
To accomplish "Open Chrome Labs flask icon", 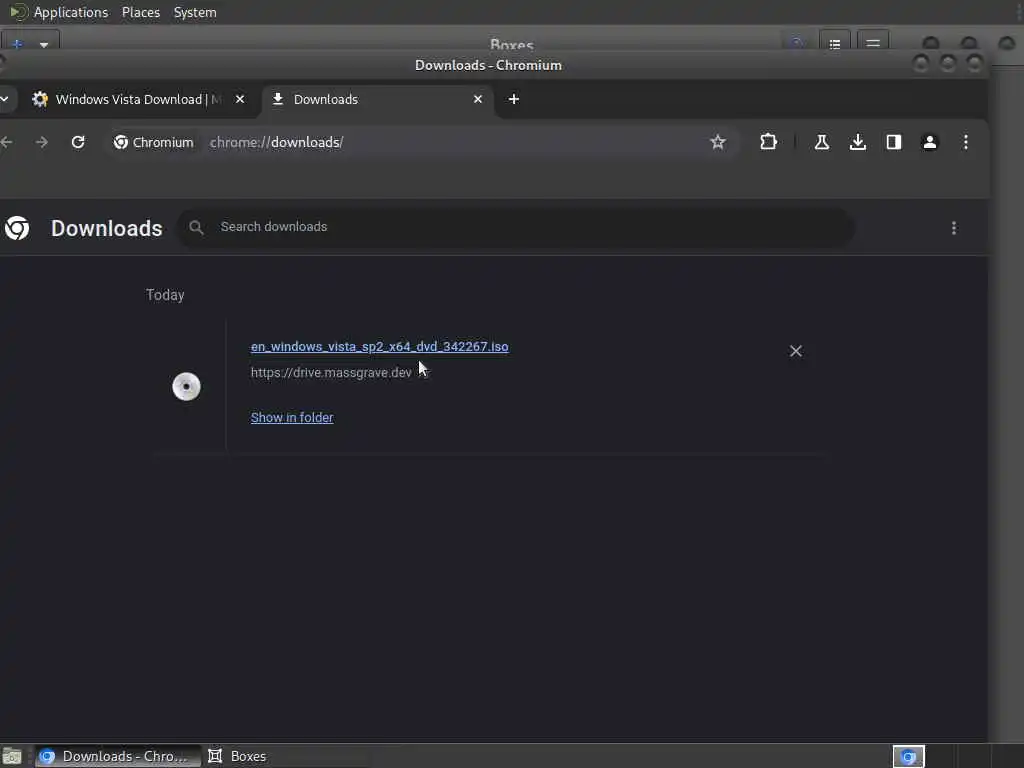I will [x=822, y=142].
